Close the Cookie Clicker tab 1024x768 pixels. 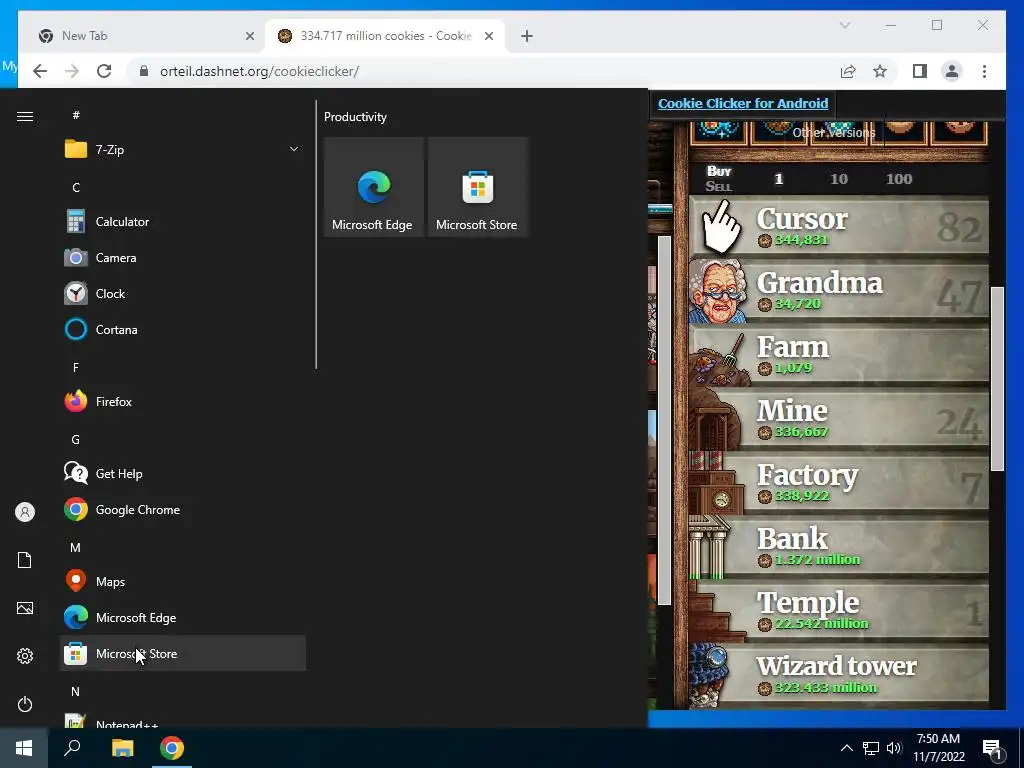click(488, 37)
